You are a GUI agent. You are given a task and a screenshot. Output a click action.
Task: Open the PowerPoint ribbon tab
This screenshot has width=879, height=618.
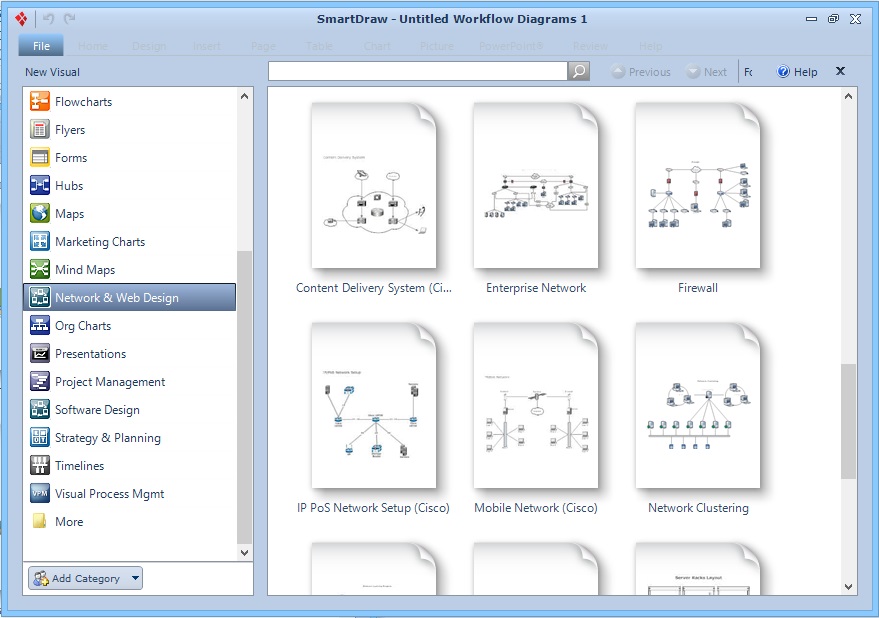click(511, 46)
